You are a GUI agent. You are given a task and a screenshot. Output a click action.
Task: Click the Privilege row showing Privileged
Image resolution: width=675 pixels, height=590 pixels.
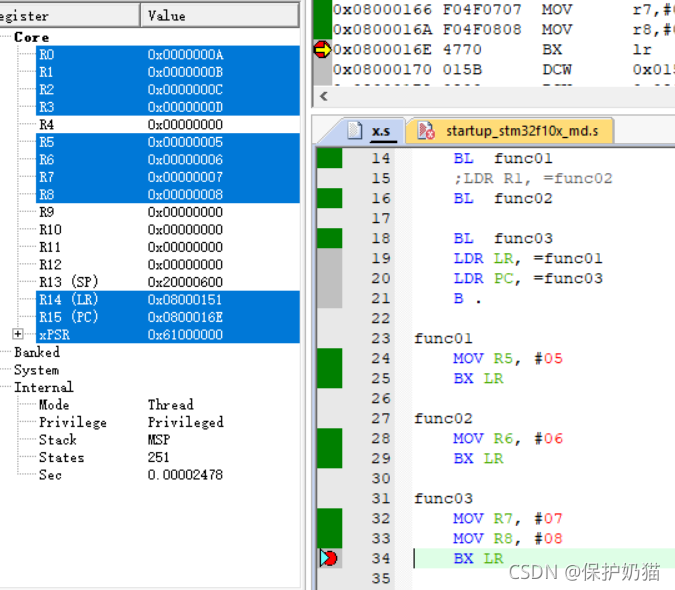pyautogui.click(x=131, y=422)
